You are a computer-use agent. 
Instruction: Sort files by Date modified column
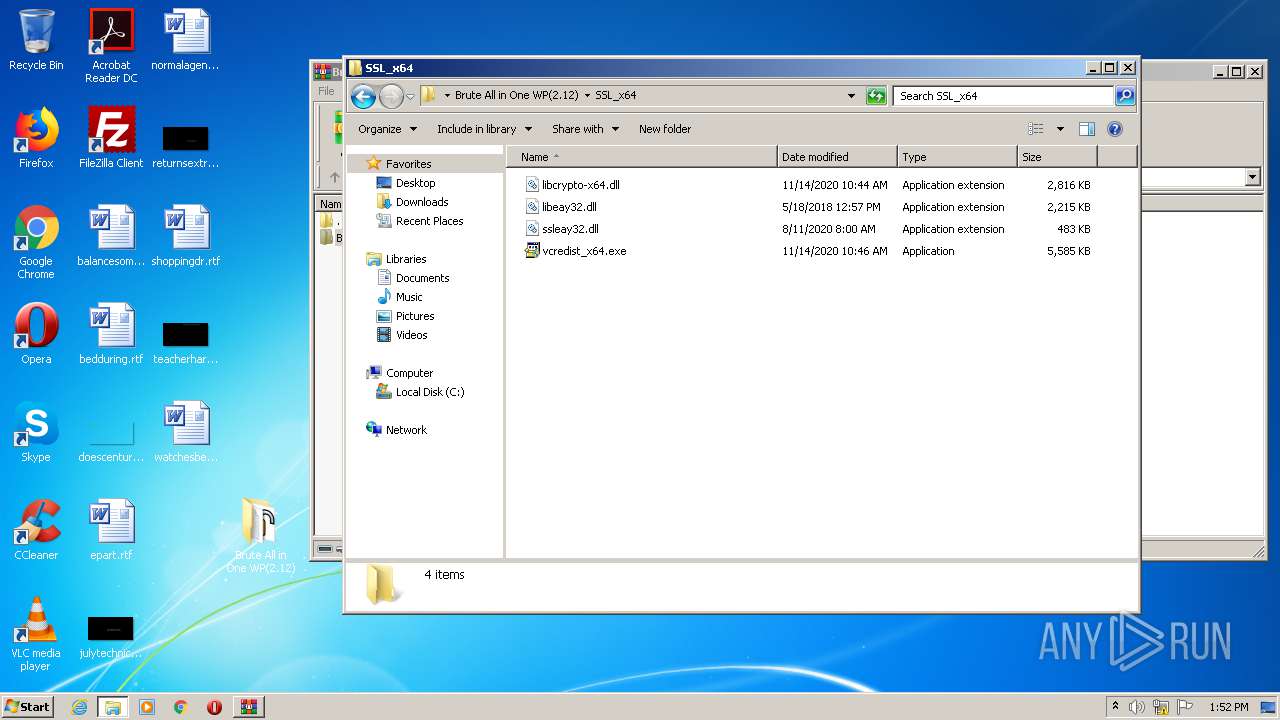pos(837,157)
